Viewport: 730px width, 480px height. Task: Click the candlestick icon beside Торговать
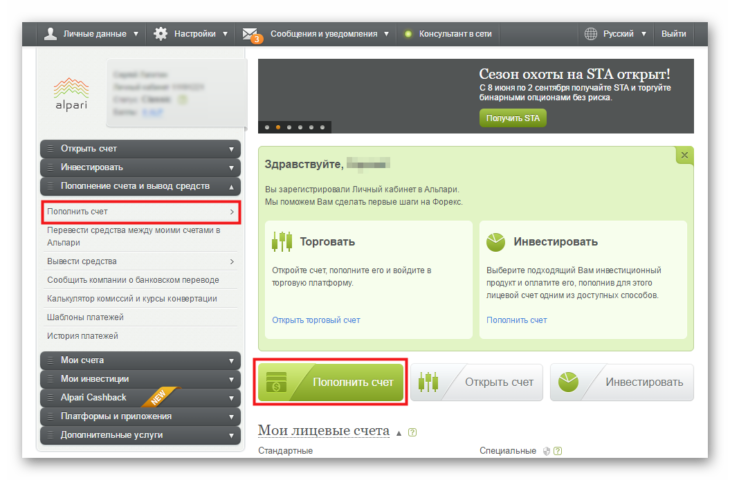(x=282, y=242)
